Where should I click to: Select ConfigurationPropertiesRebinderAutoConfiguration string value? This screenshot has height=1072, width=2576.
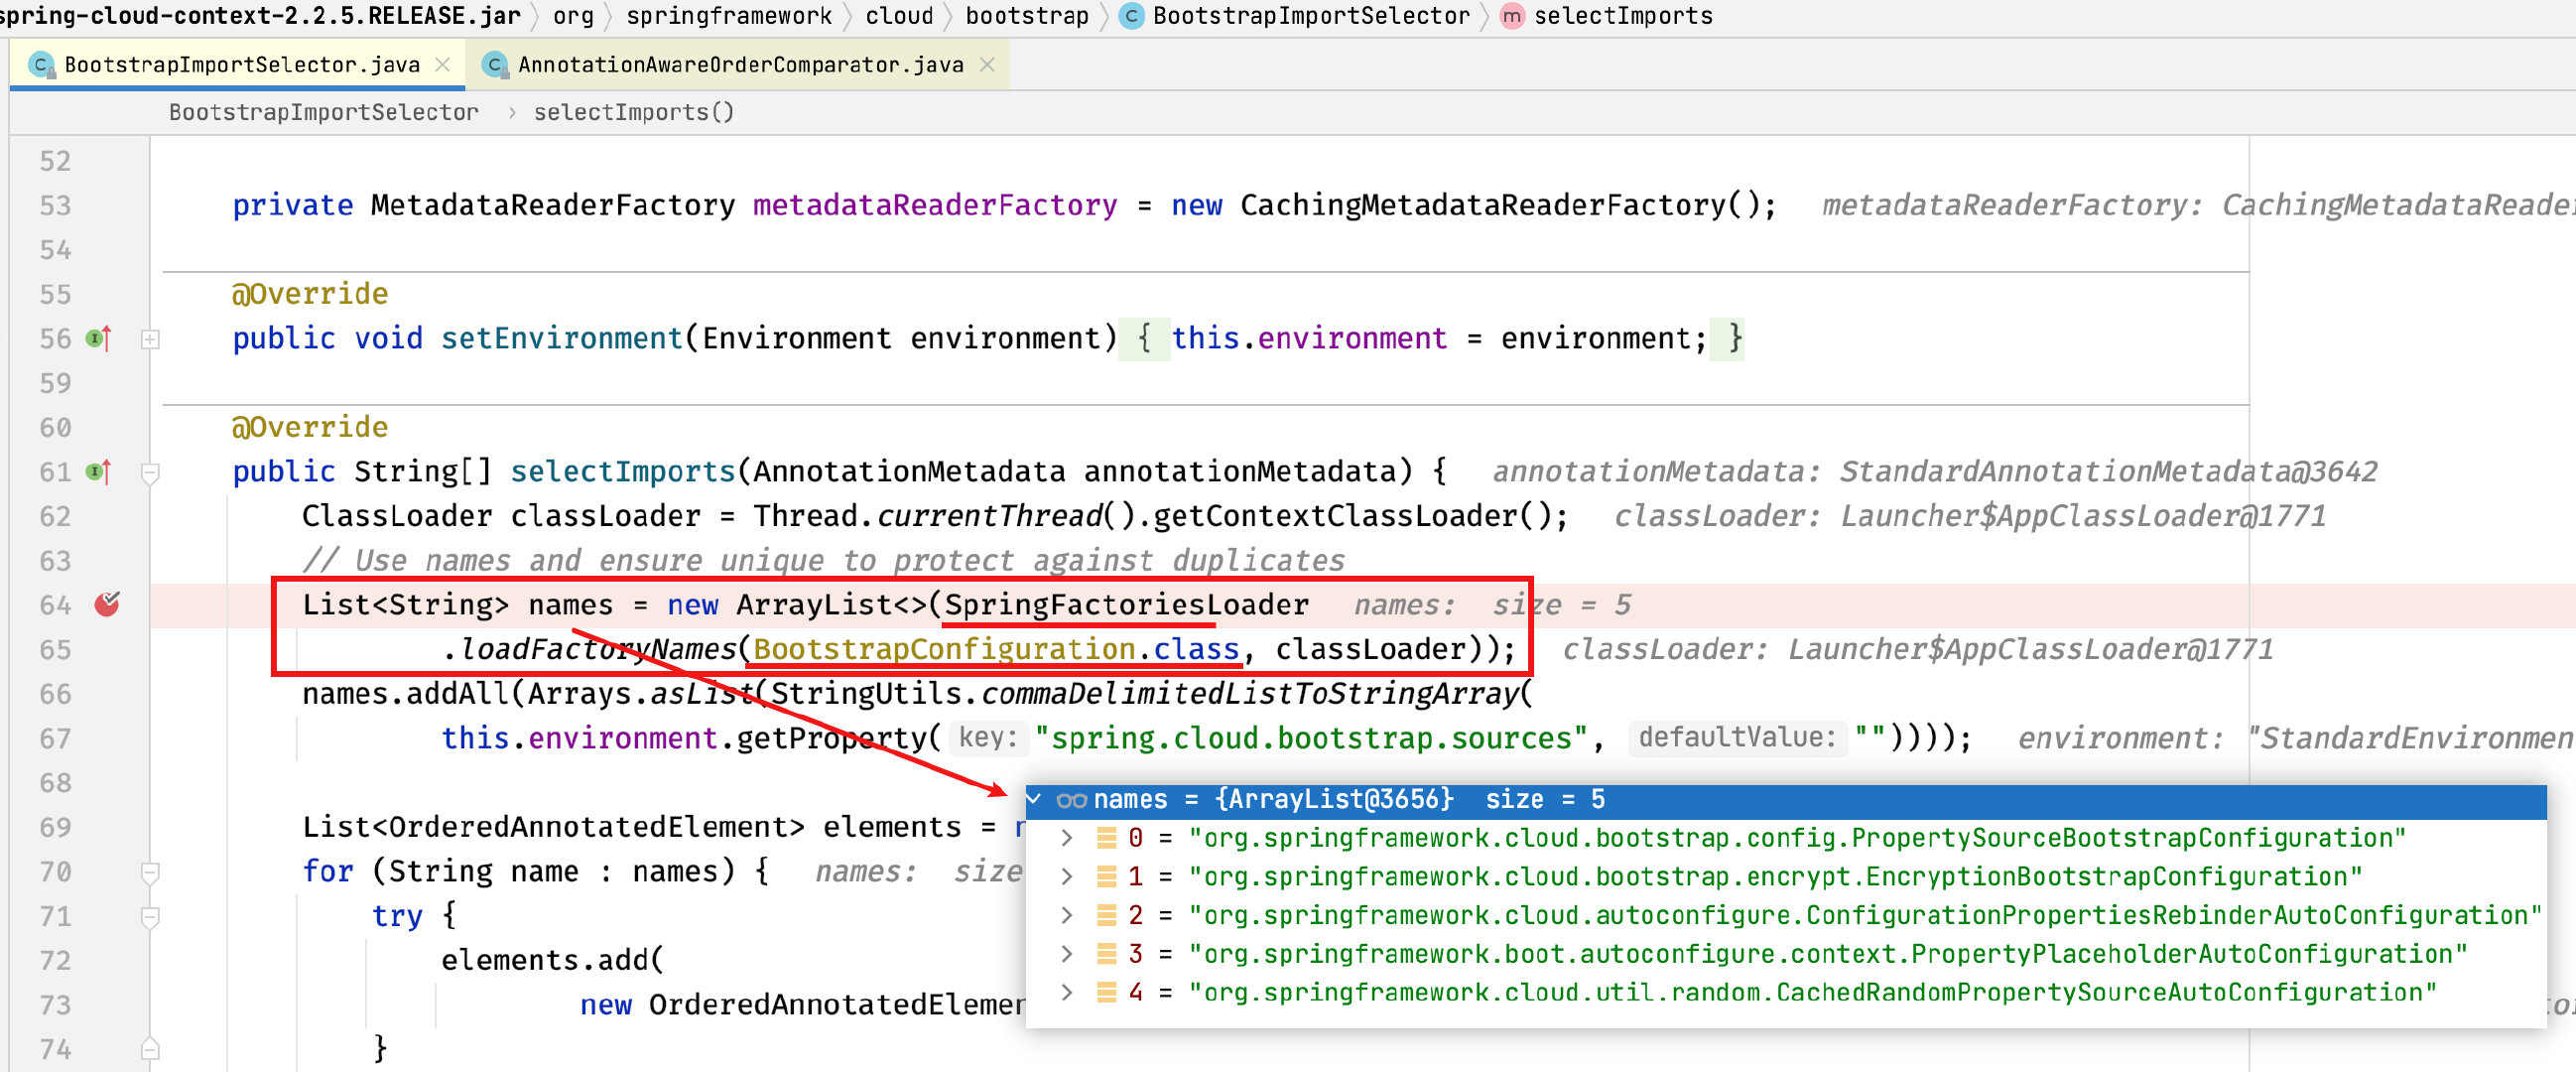(1865, 915)
